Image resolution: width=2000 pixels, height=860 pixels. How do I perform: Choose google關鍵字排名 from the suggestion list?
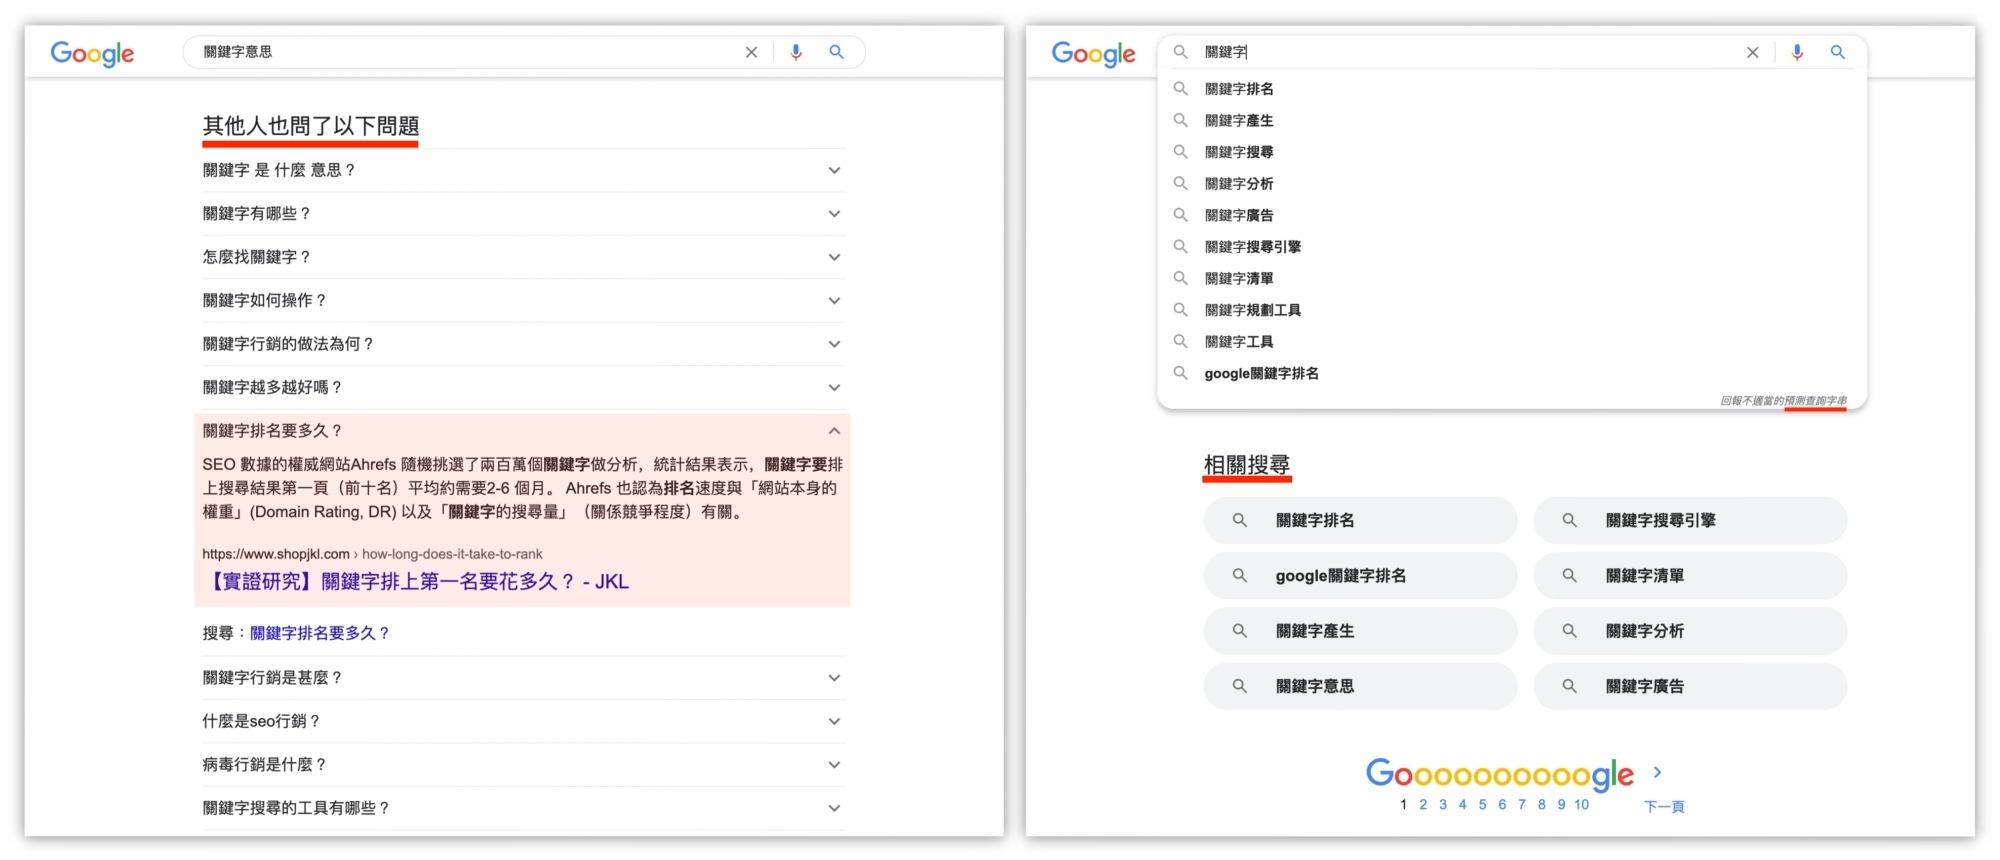pos(1261,373)
